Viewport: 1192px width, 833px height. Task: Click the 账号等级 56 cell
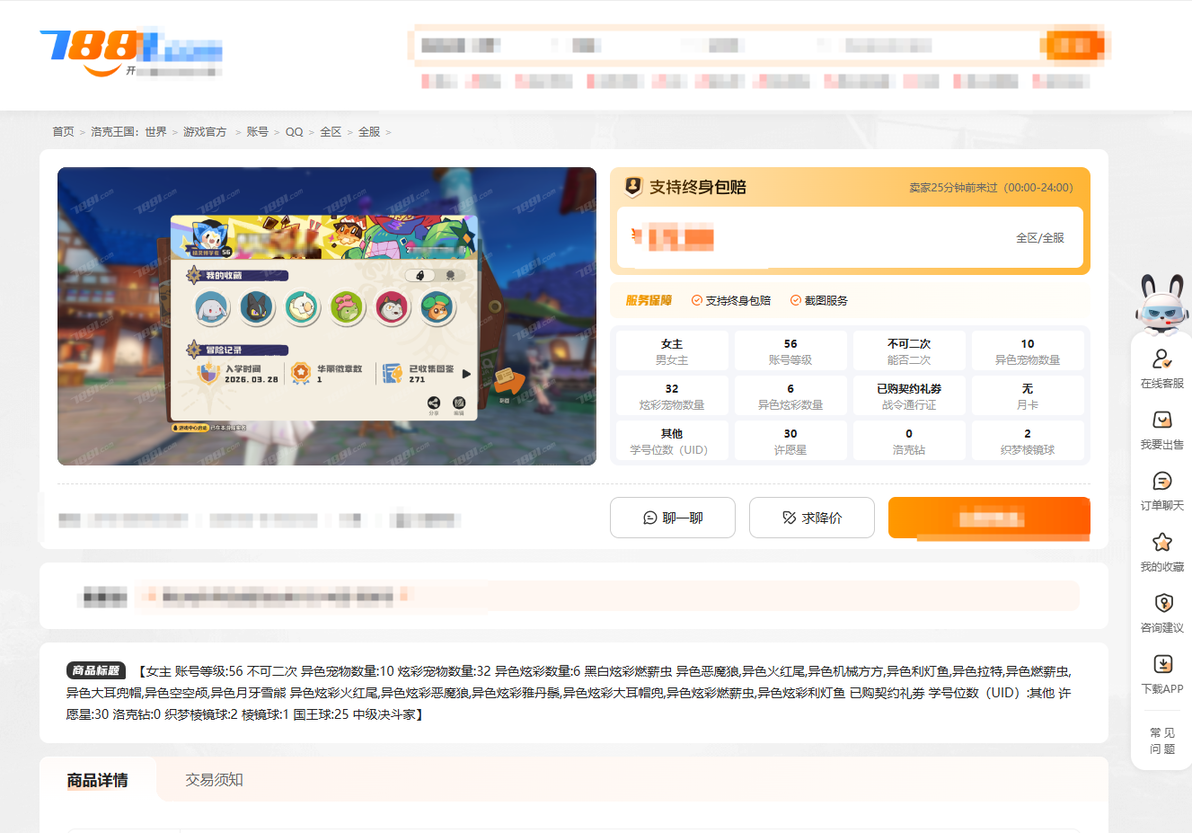[791, 351]
